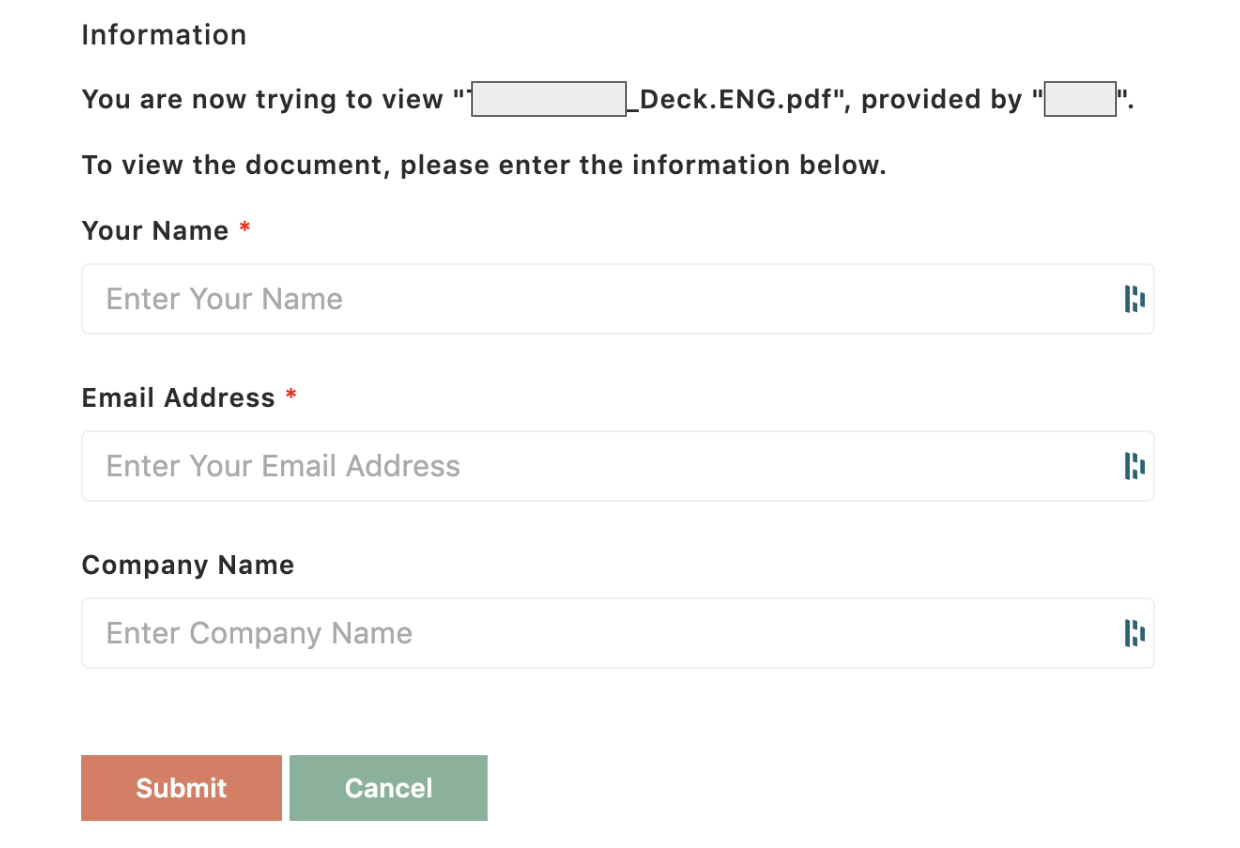
Task: Click the Information heading
Action: point(164,35)
